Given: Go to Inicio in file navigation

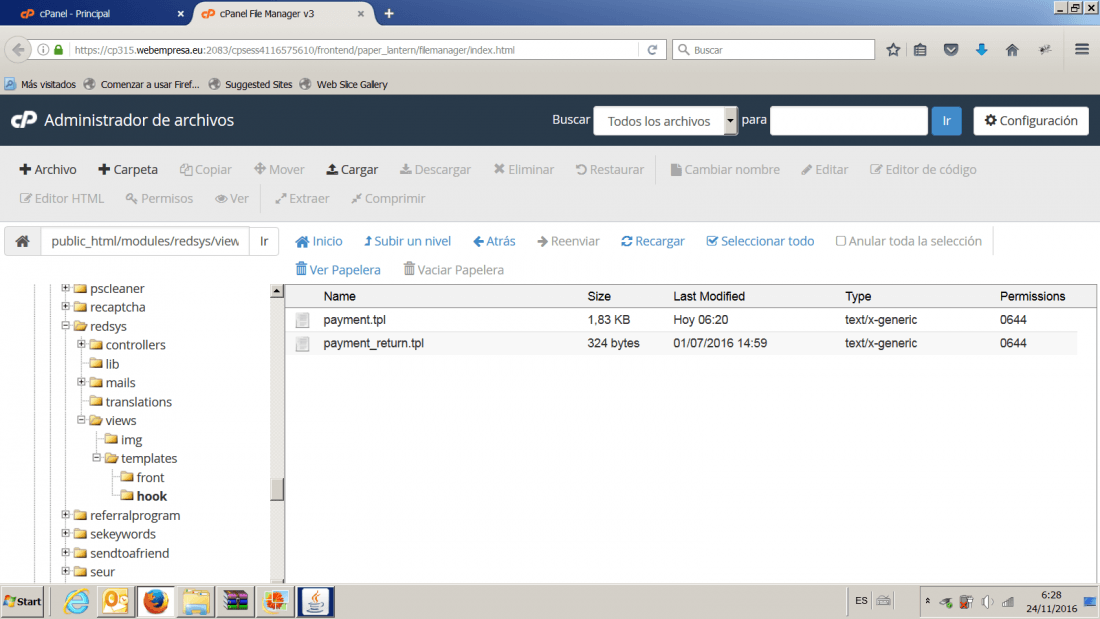Looking at the screenshot, I should tap(318, 241).
